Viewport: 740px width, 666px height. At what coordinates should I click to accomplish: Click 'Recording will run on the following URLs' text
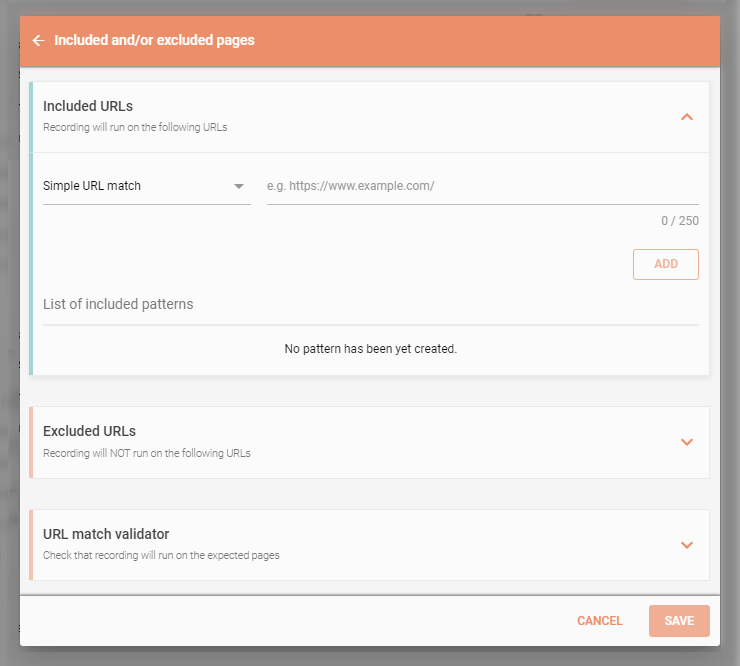(x=135, y=127)
